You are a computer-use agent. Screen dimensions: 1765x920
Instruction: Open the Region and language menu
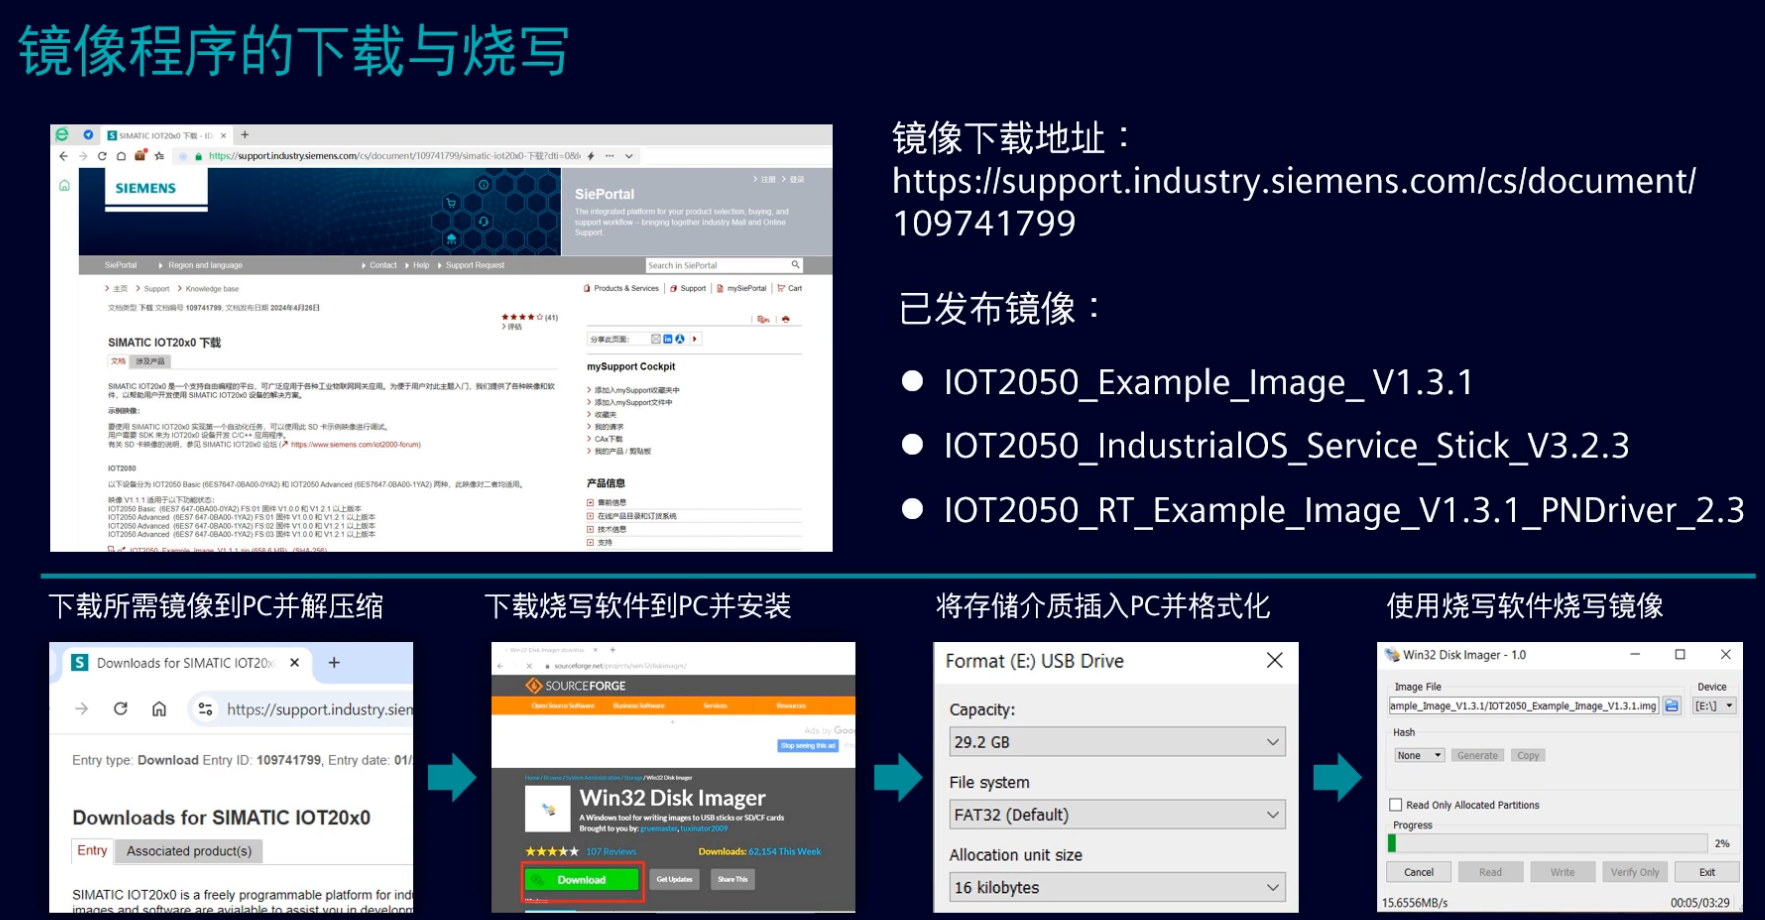tap(205, 265)
